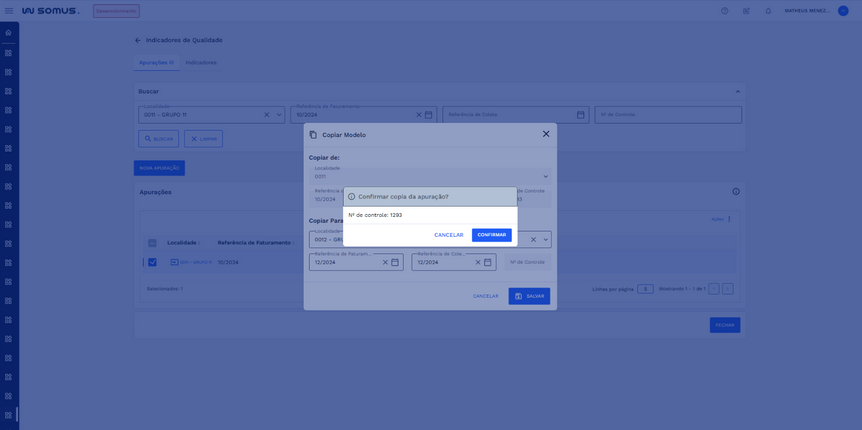Switch to the Indicadores tab
The image size is (862, 430).
click(201, 62)
